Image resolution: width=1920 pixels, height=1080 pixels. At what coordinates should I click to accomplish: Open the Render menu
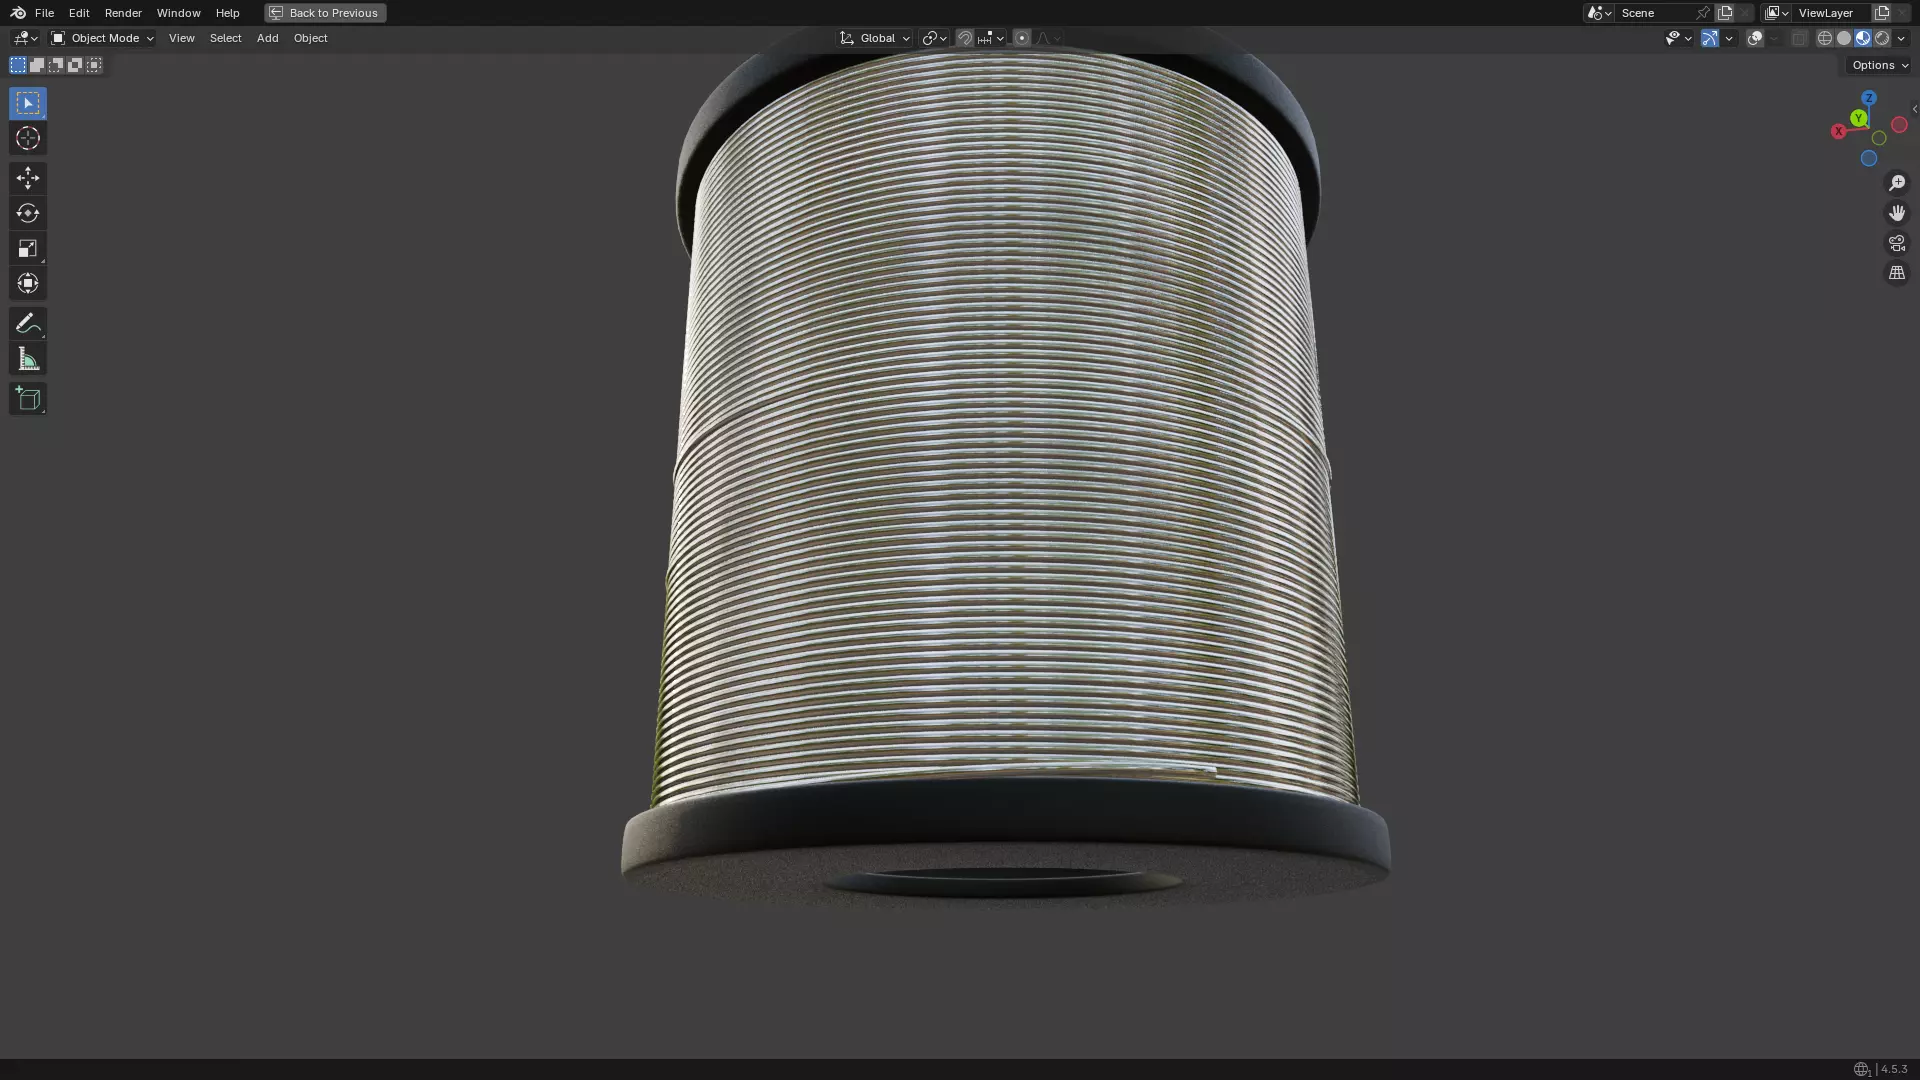click(x=123, y=13)
